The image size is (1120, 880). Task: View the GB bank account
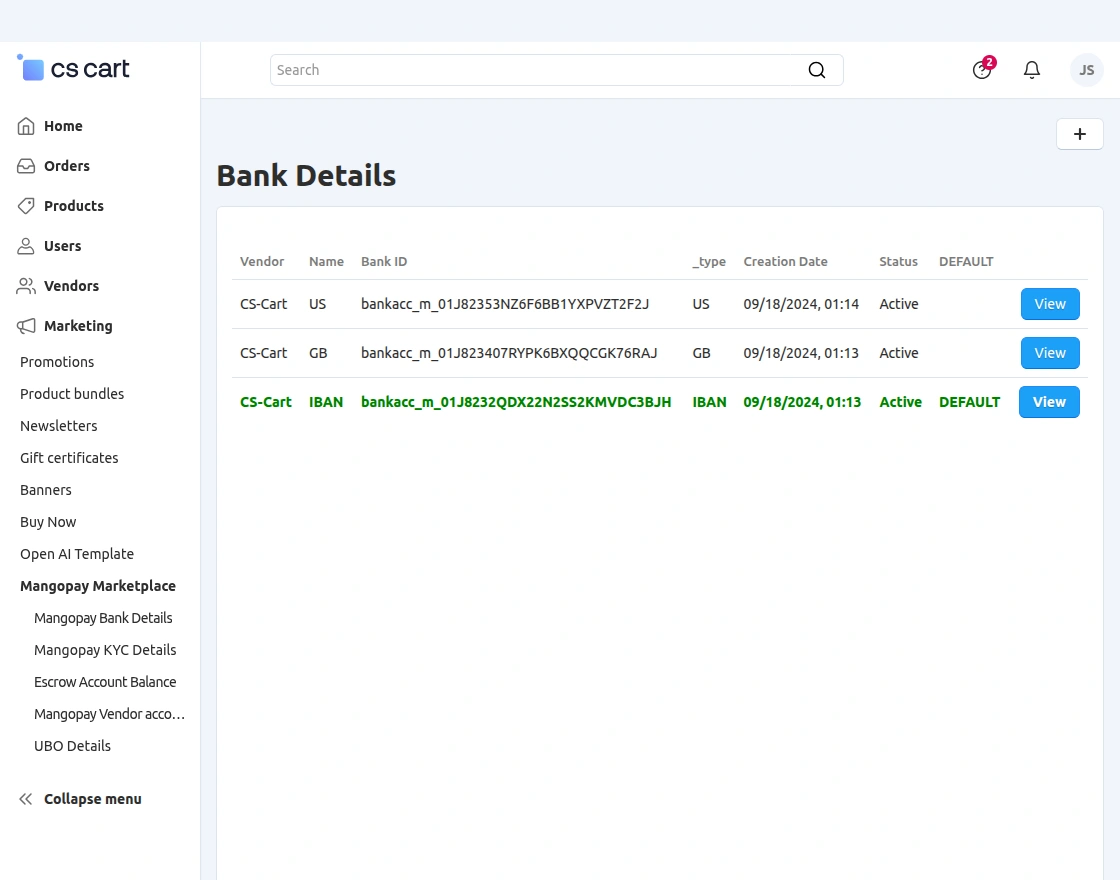(1050, 353)
